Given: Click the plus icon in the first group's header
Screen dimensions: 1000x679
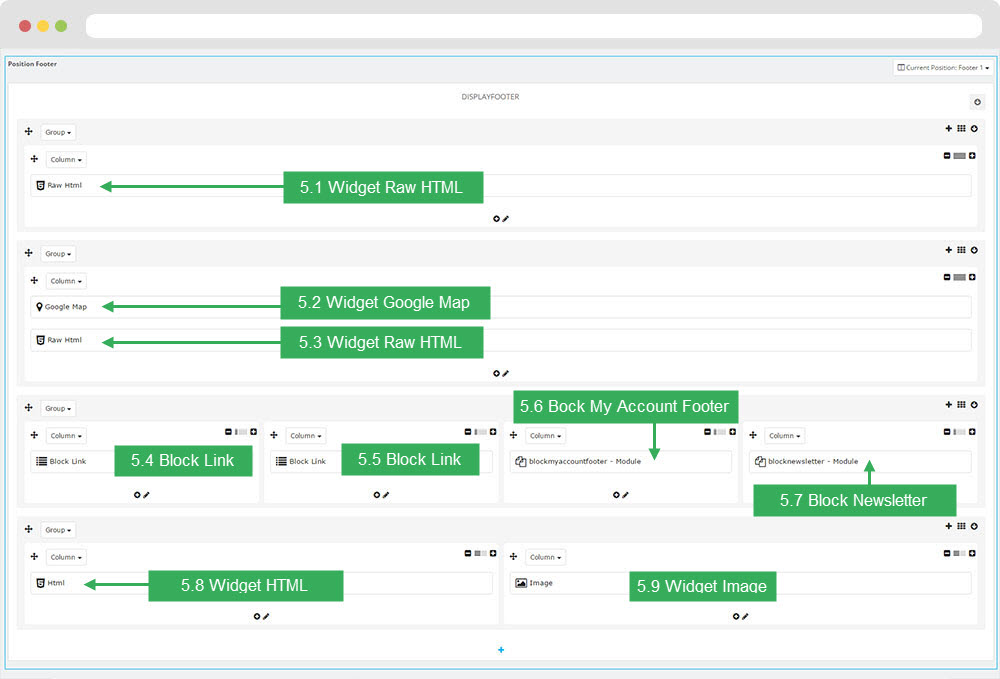Looking at the screenshot, I should pyautogui.click(x=948, y=128).
